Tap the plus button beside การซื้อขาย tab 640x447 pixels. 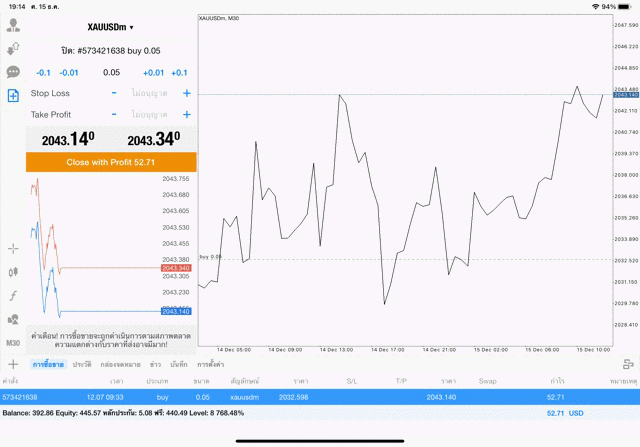point(13,365)
